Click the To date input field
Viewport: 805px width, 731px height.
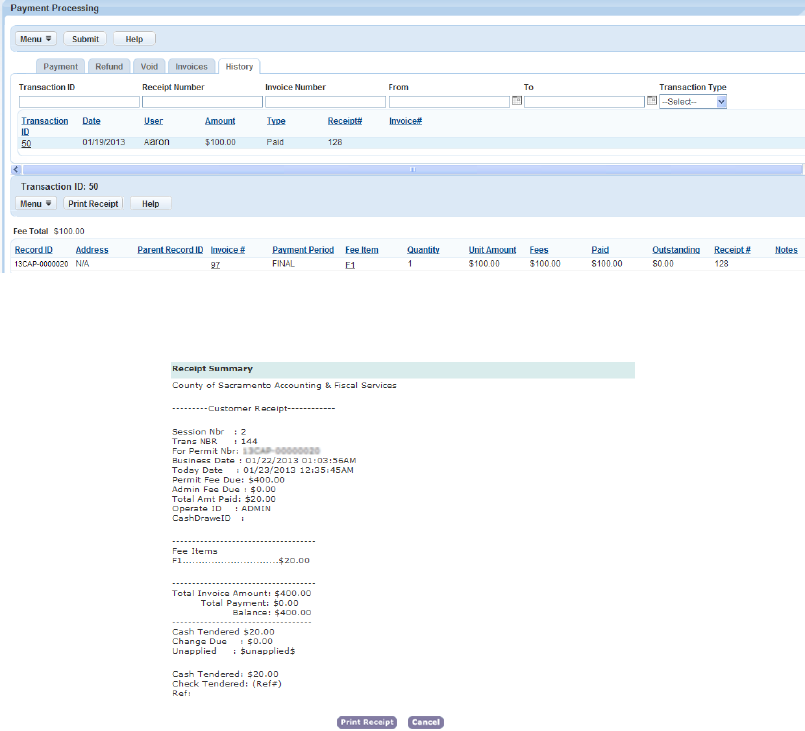[x=584, y=102]
